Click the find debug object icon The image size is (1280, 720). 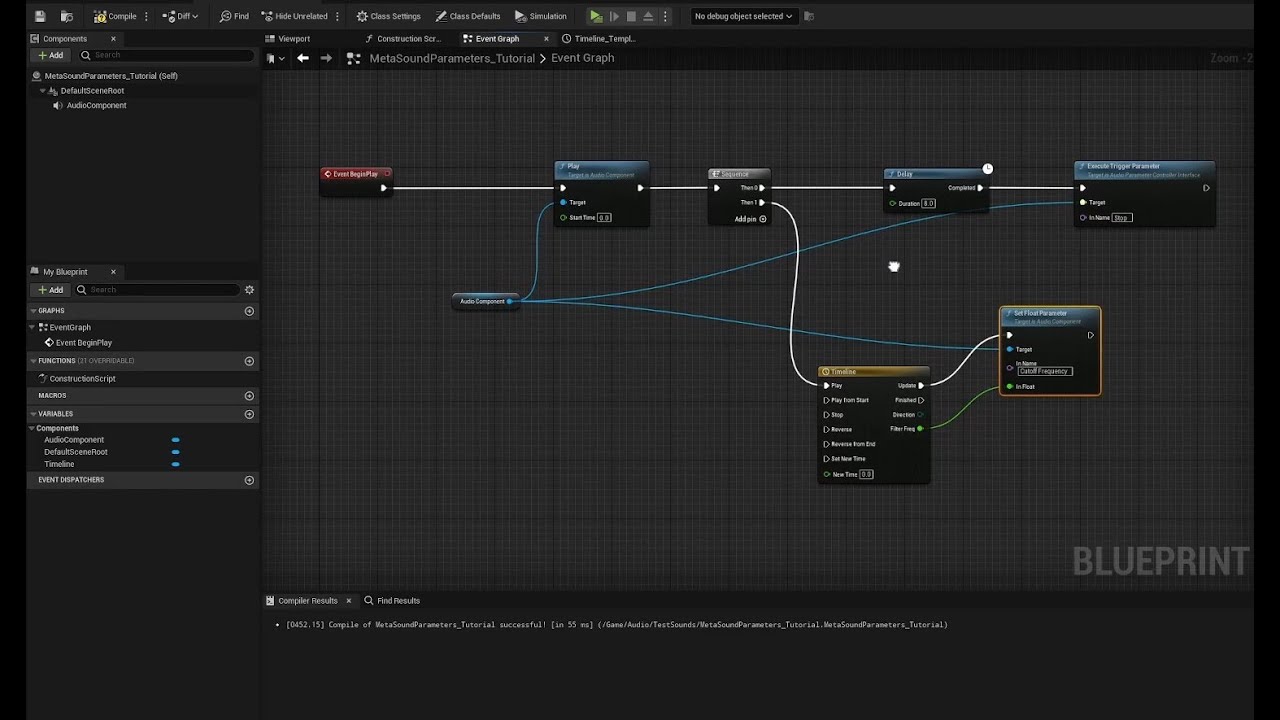[809, 16]
